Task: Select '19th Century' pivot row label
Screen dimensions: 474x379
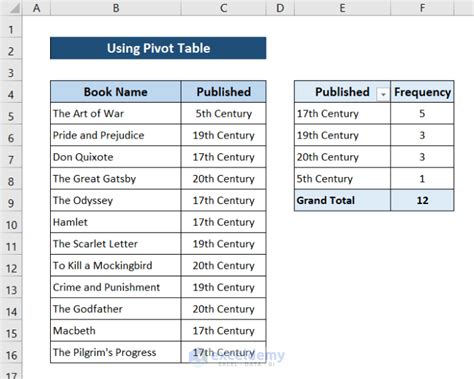Action: tap(342, 135)
